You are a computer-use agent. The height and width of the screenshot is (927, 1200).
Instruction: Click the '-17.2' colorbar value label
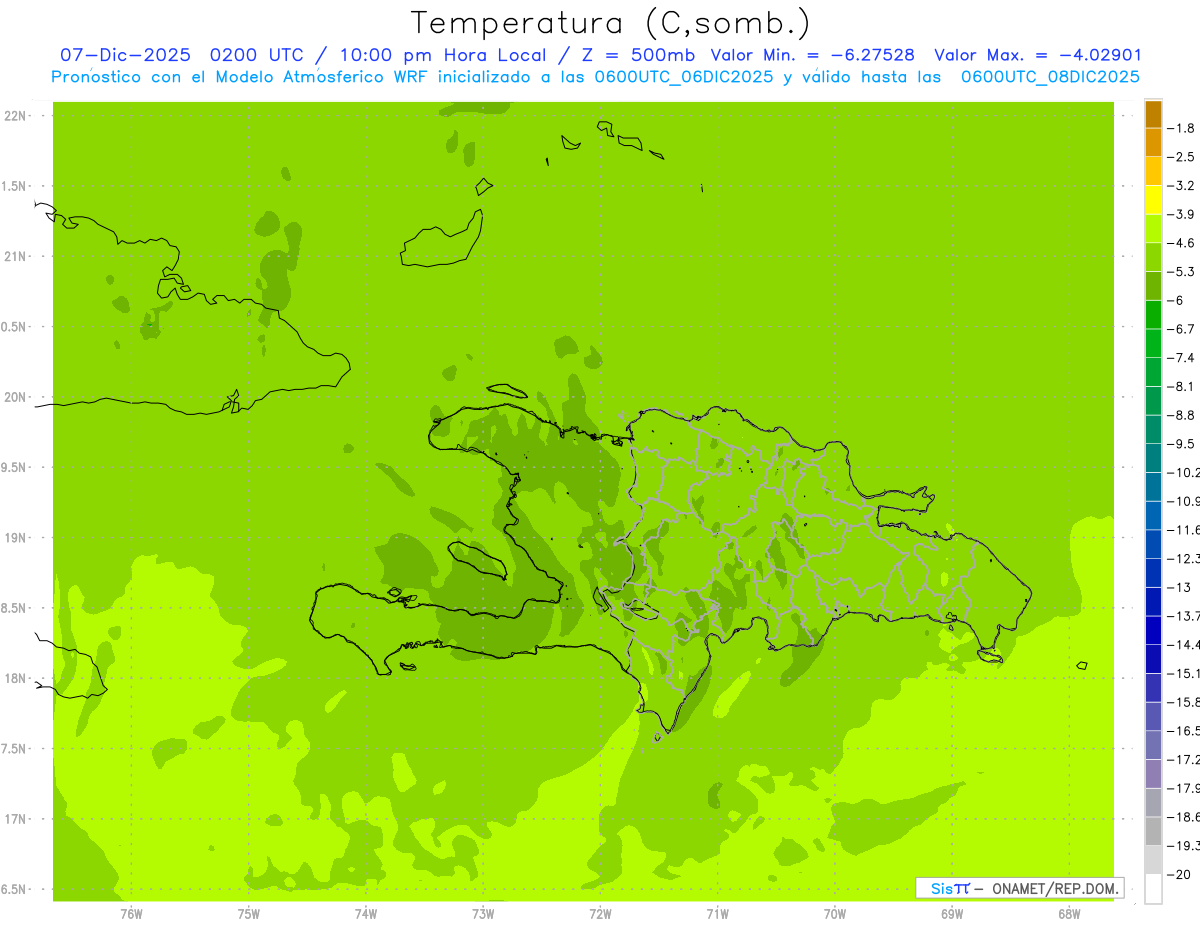pyautogui.click(x=1184, y=759)
